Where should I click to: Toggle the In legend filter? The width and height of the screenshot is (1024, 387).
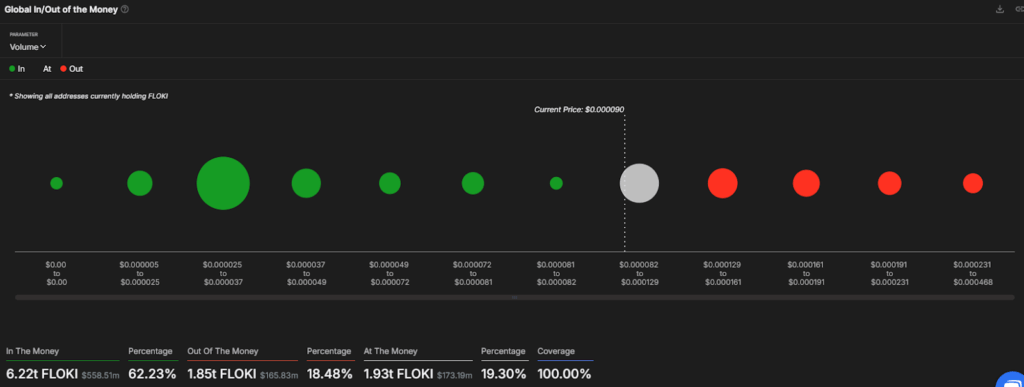(18, 69)
